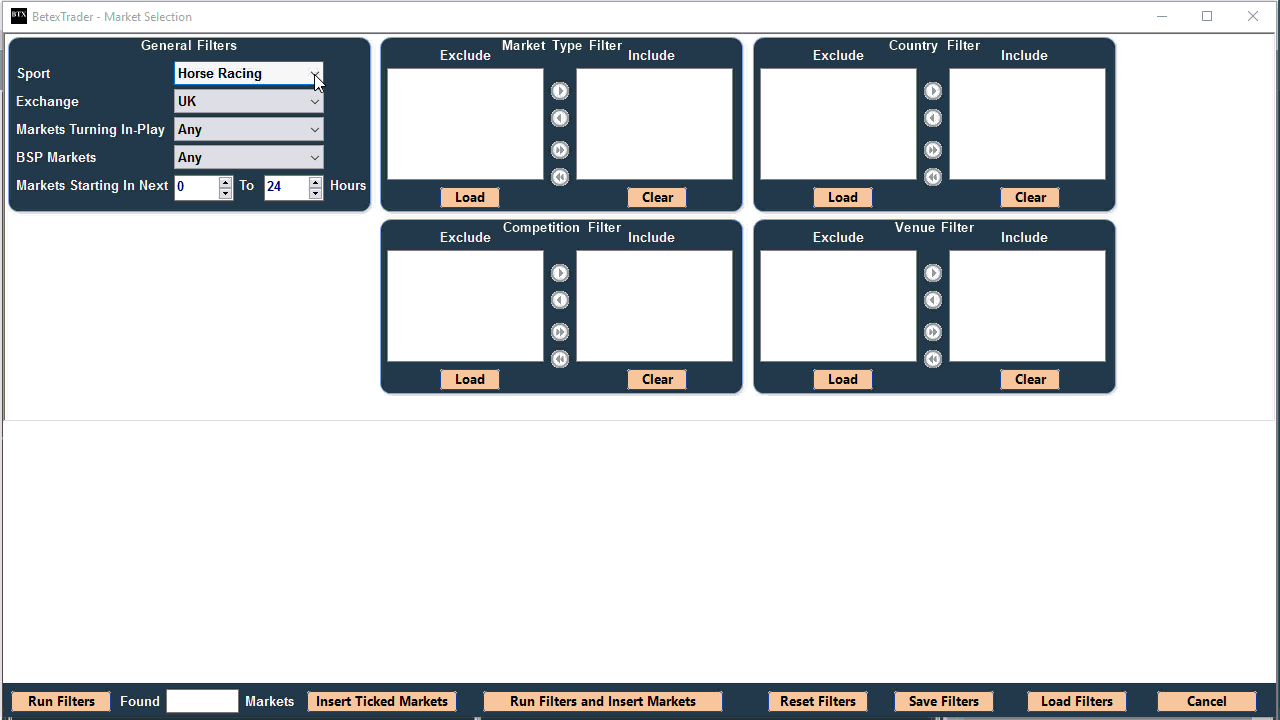Click Run Filters and Insert Markets
1280x720 pixels.
click(x=602, y=701)
